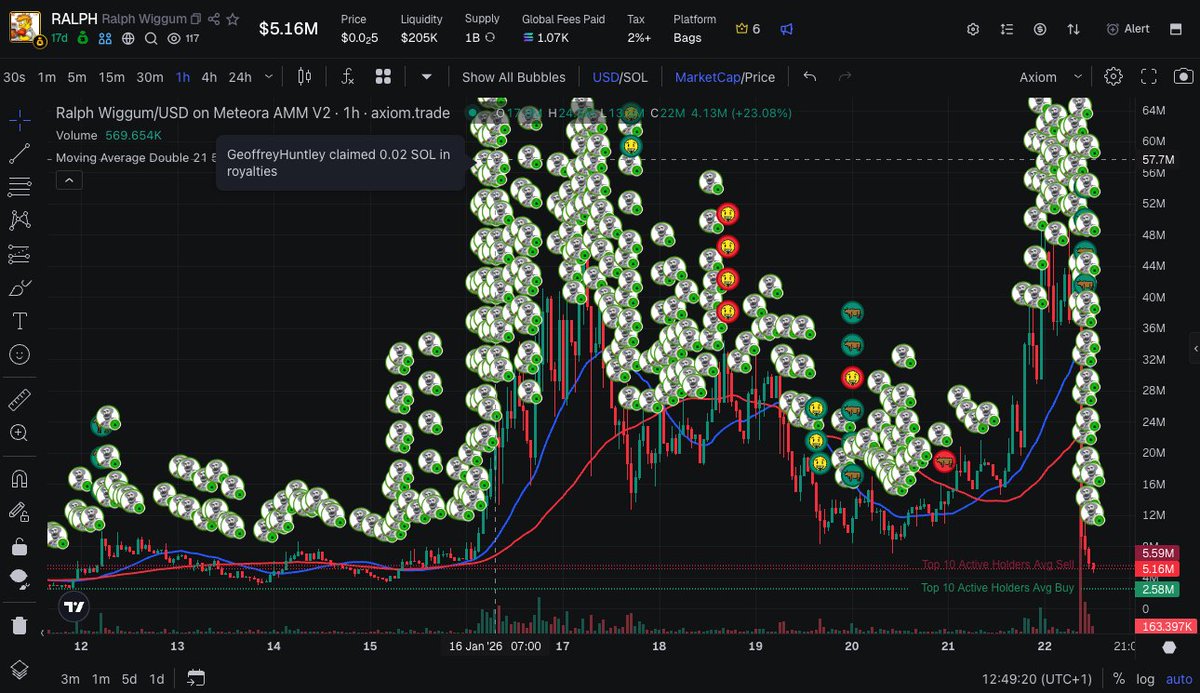Select the 24h timeframe
Screen dimensions: 1200x693
click(x=240, y=77)
